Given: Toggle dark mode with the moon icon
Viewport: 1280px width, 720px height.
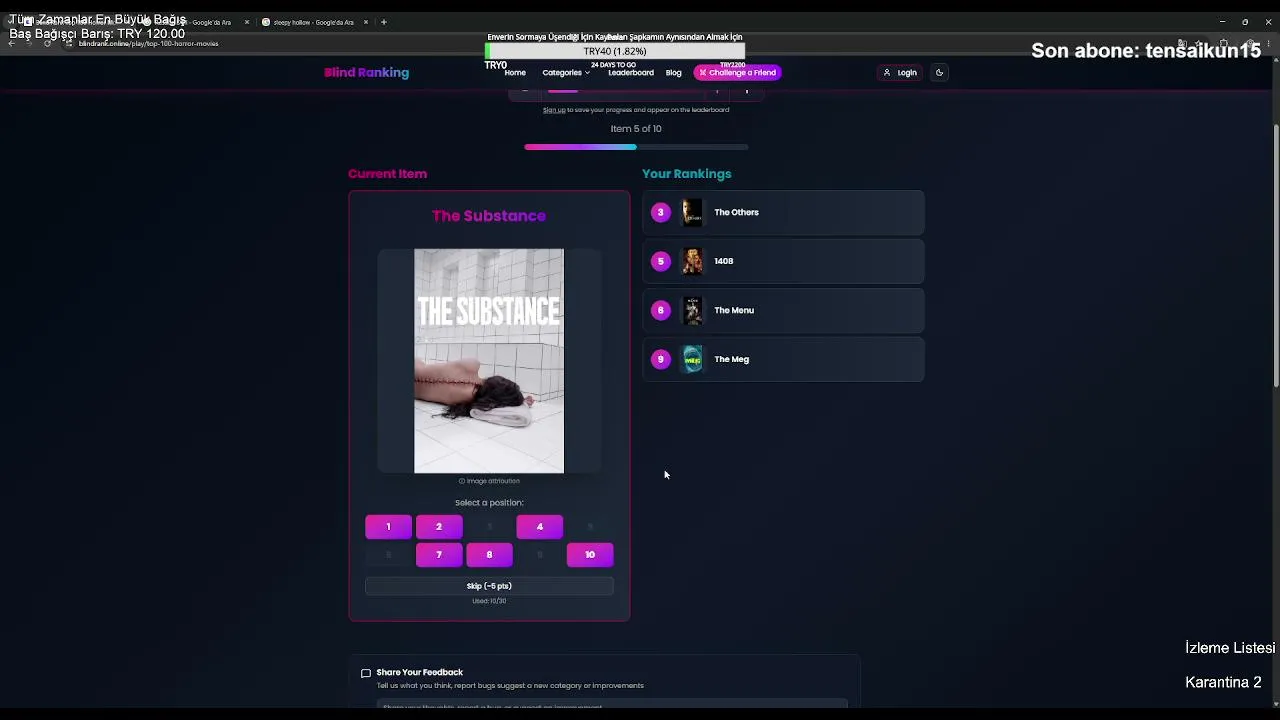Looking at the screenshot, I should pyautogui.click(x=939, y=72).
